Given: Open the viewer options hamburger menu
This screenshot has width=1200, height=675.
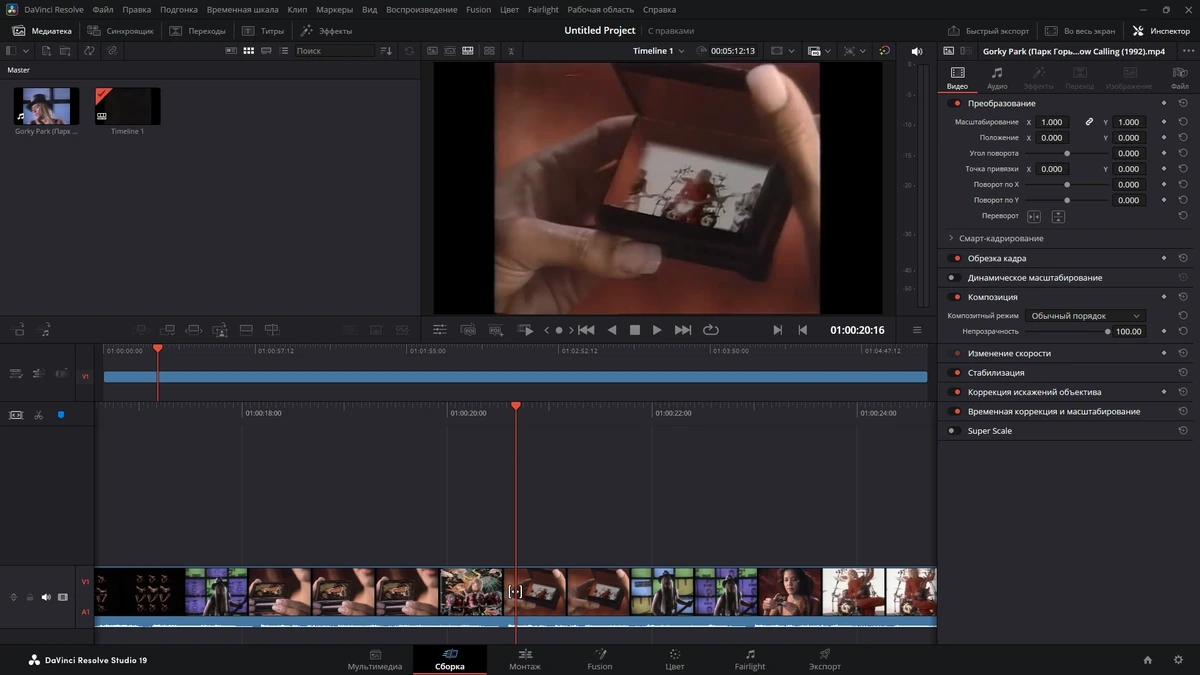Looking at the screenshot, I should pyautogui.click(x=917, y=330).
